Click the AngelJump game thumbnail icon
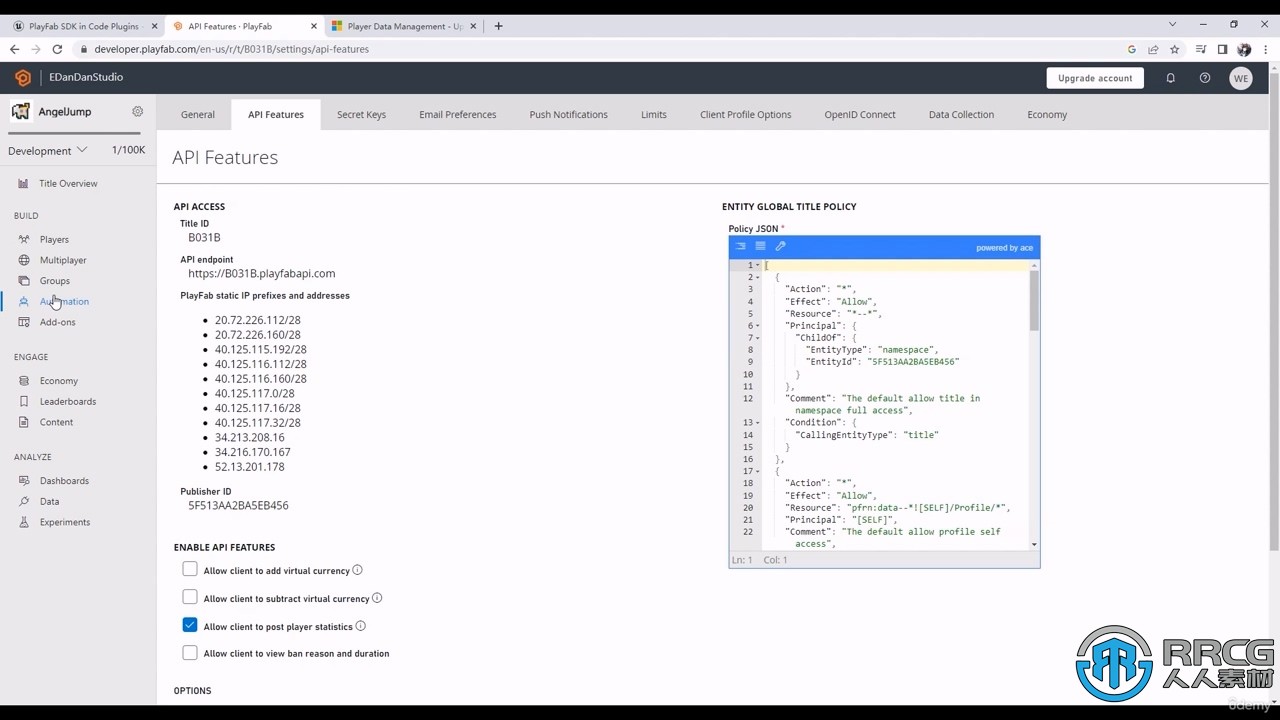 [x=20, y=111]
